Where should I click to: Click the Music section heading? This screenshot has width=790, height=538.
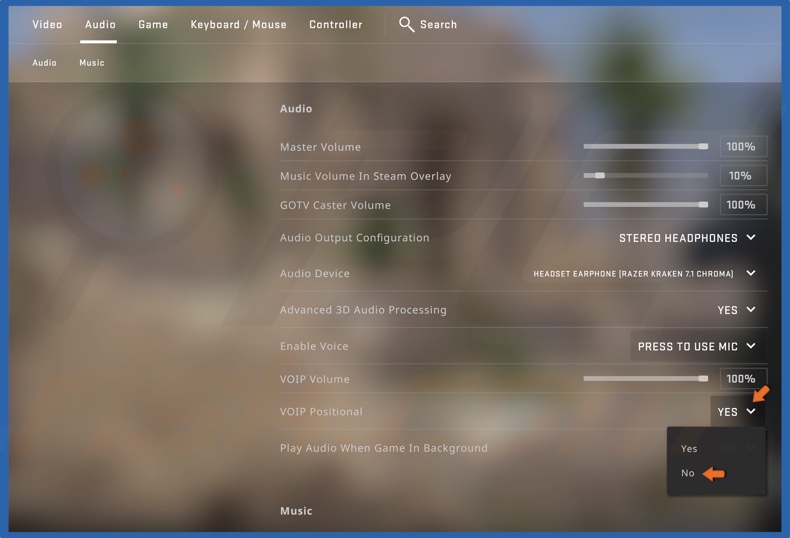point(296,511)
